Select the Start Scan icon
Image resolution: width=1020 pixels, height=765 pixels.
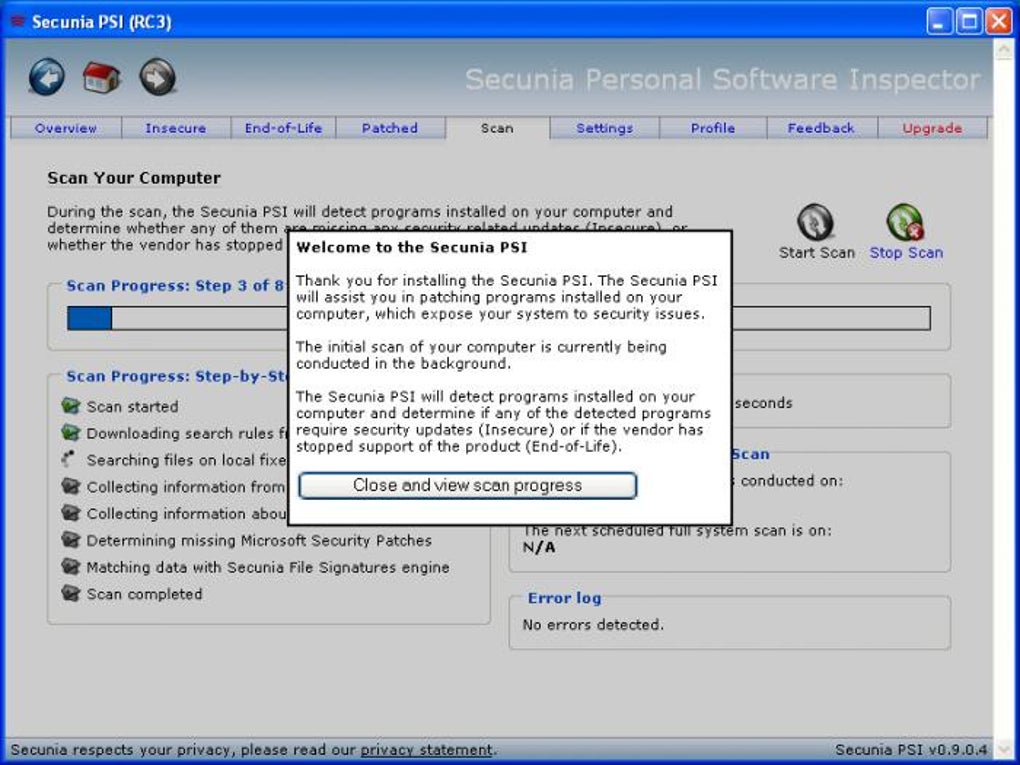pos(814,222)
